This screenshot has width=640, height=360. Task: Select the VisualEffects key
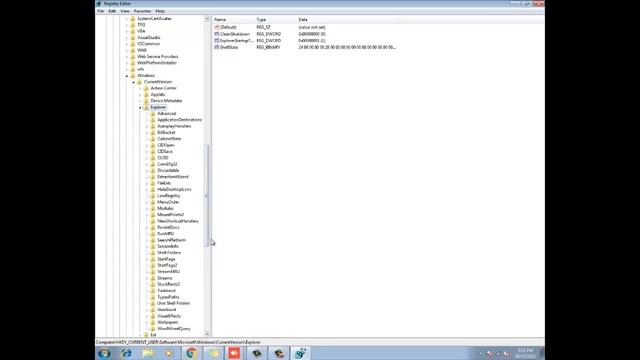pos(169,316)
